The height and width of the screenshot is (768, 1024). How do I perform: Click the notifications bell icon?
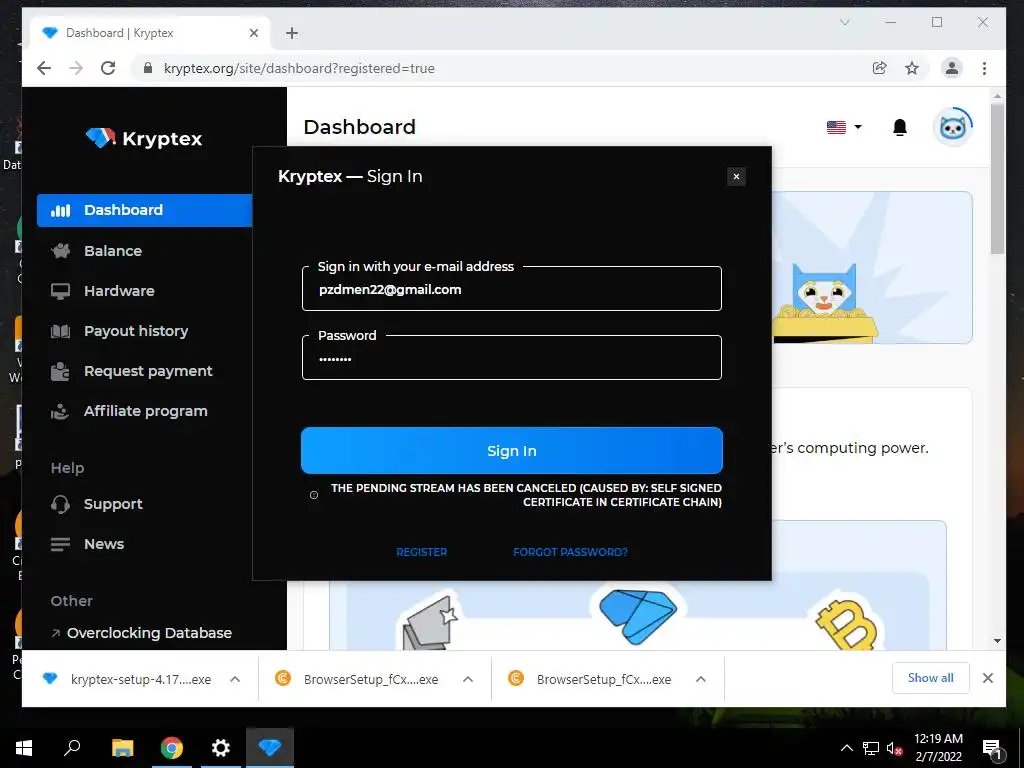tap(900, 127)
